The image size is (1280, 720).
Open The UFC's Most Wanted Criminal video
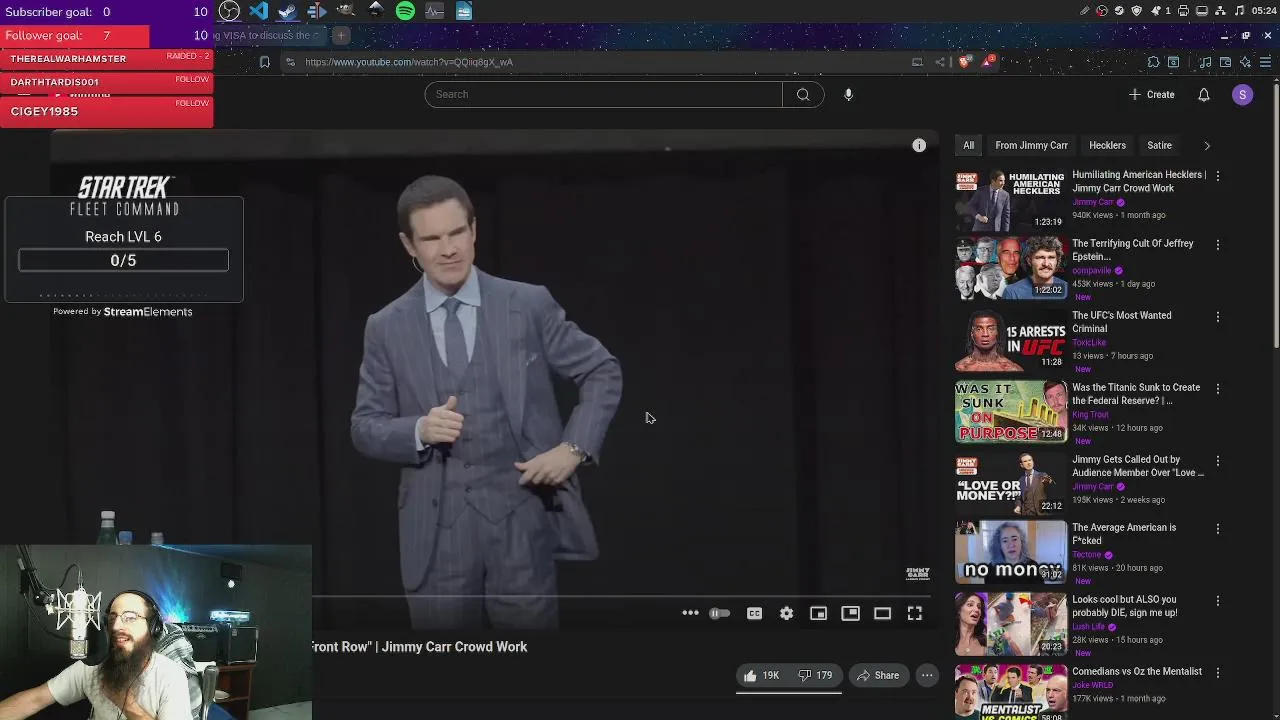pos(1121,322)
